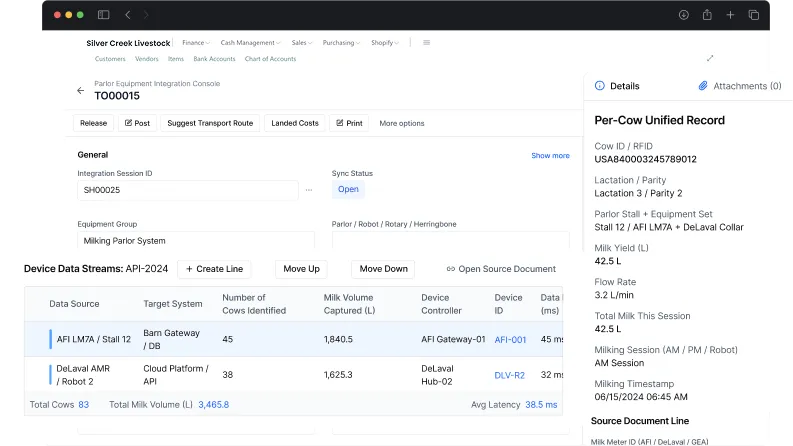The height and width of the screenshot is (446, 793).
Task: Open the hamburger menu icon after Shopify
Action: [x=427, y=43]
